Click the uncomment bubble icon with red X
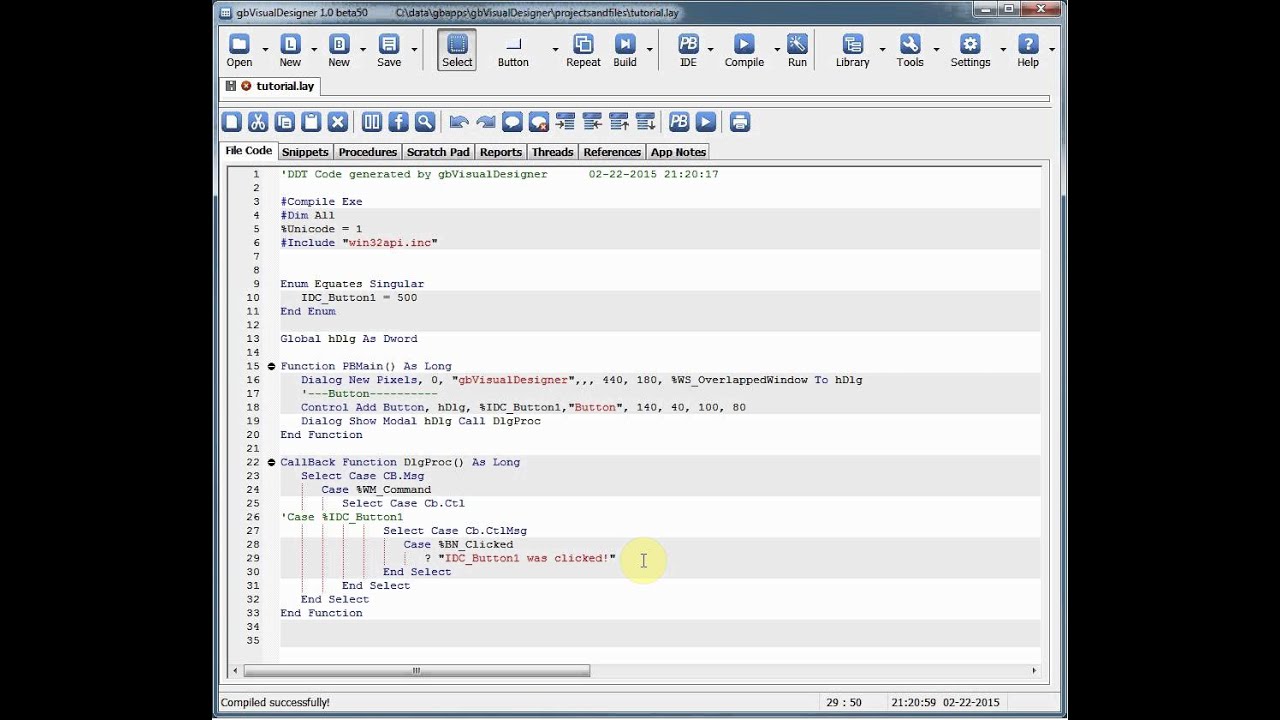This screenshot has width=1280, height=720. [x=539, y=122]
